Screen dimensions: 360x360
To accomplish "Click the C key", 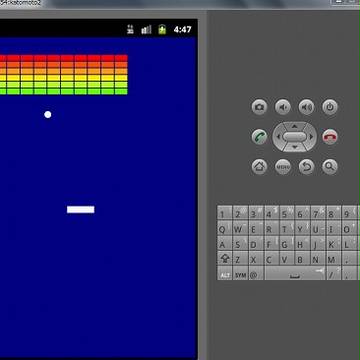I will coord(271,258).
